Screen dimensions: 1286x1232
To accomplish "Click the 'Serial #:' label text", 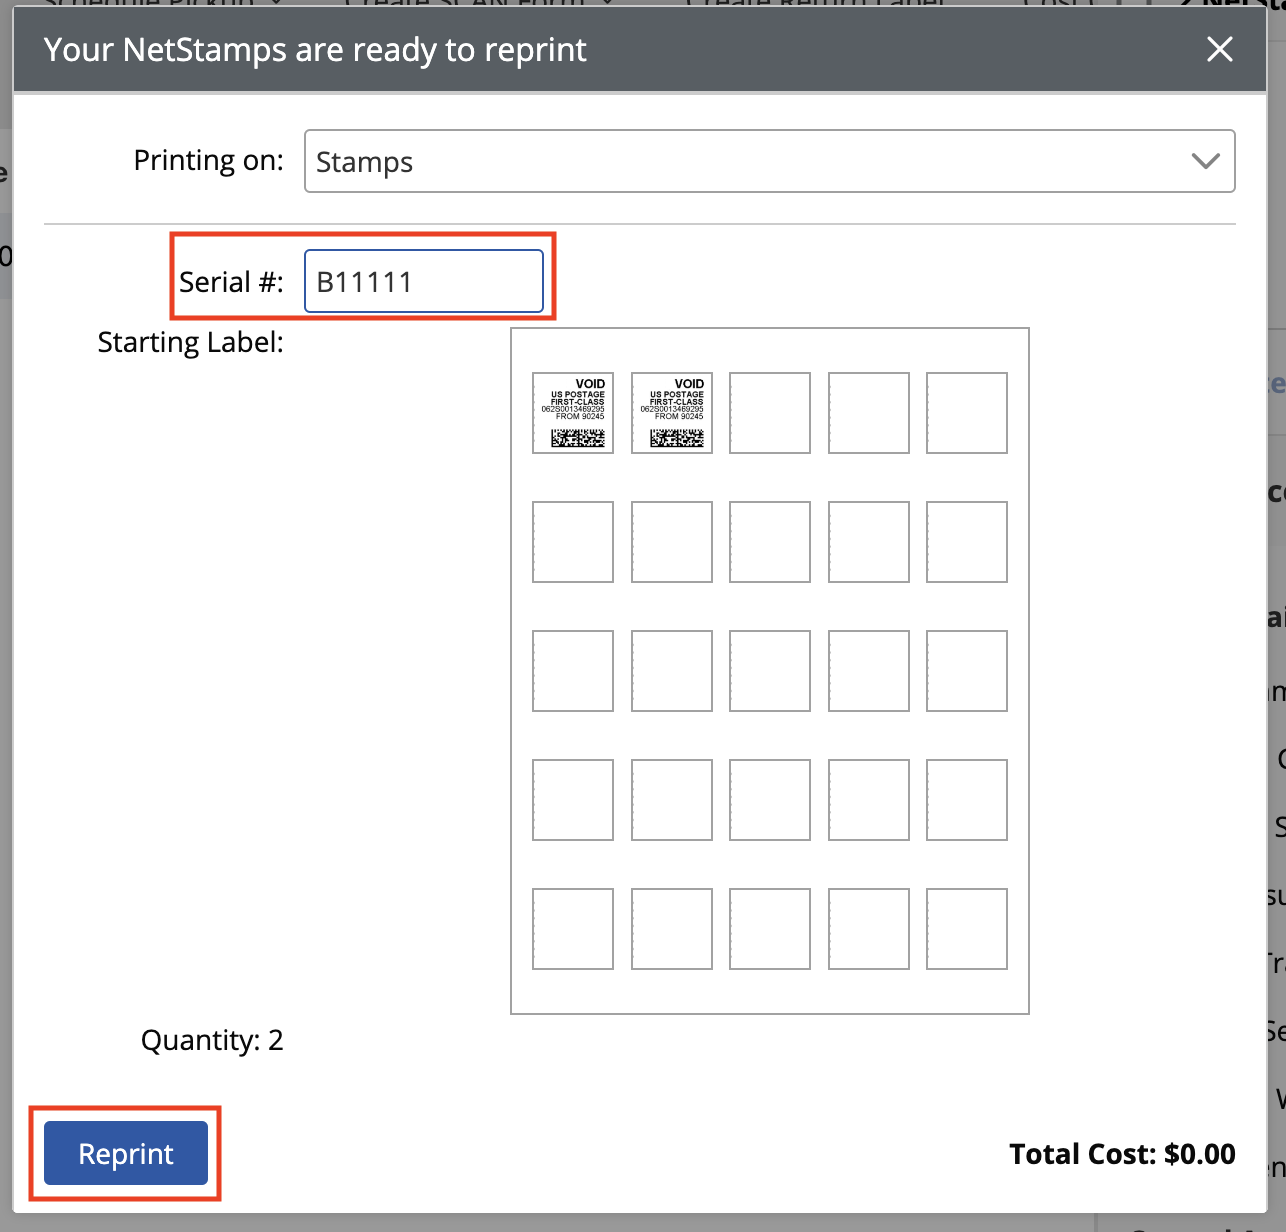I will (231, 282).
